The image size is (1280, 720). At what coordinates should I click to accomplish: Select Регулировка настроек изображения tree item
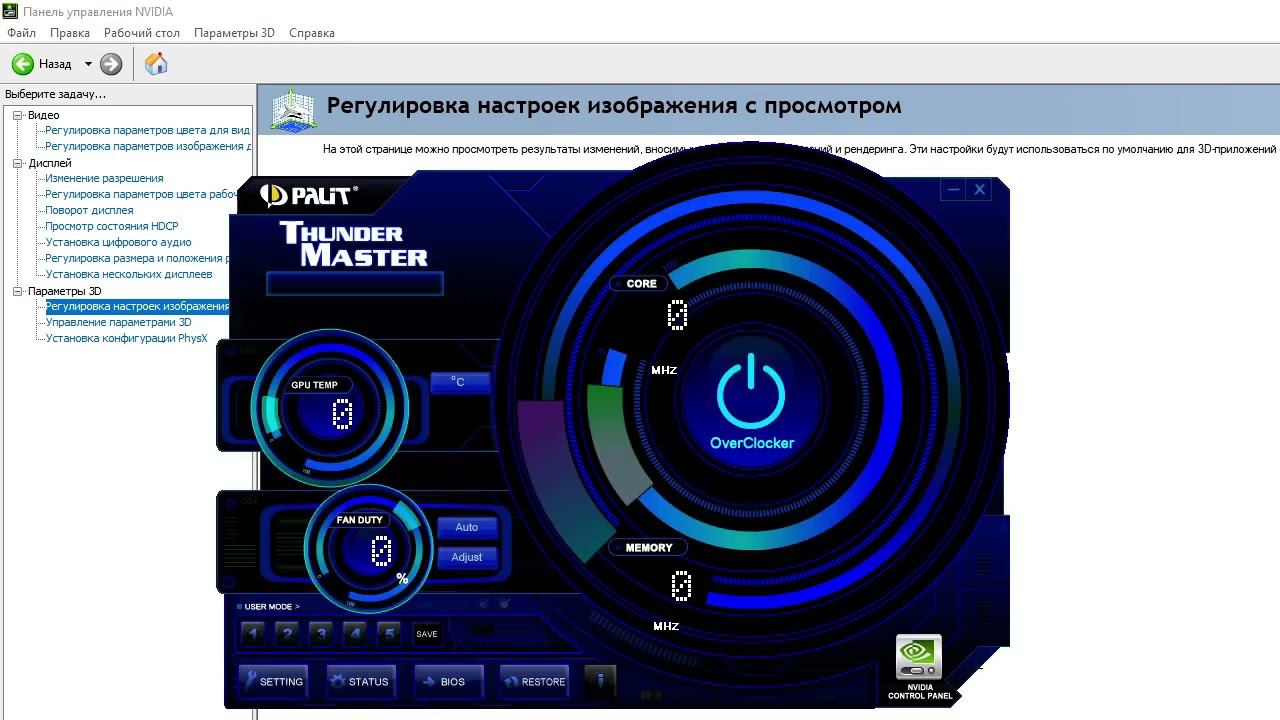pyautogui.click(x=138, y=306)
